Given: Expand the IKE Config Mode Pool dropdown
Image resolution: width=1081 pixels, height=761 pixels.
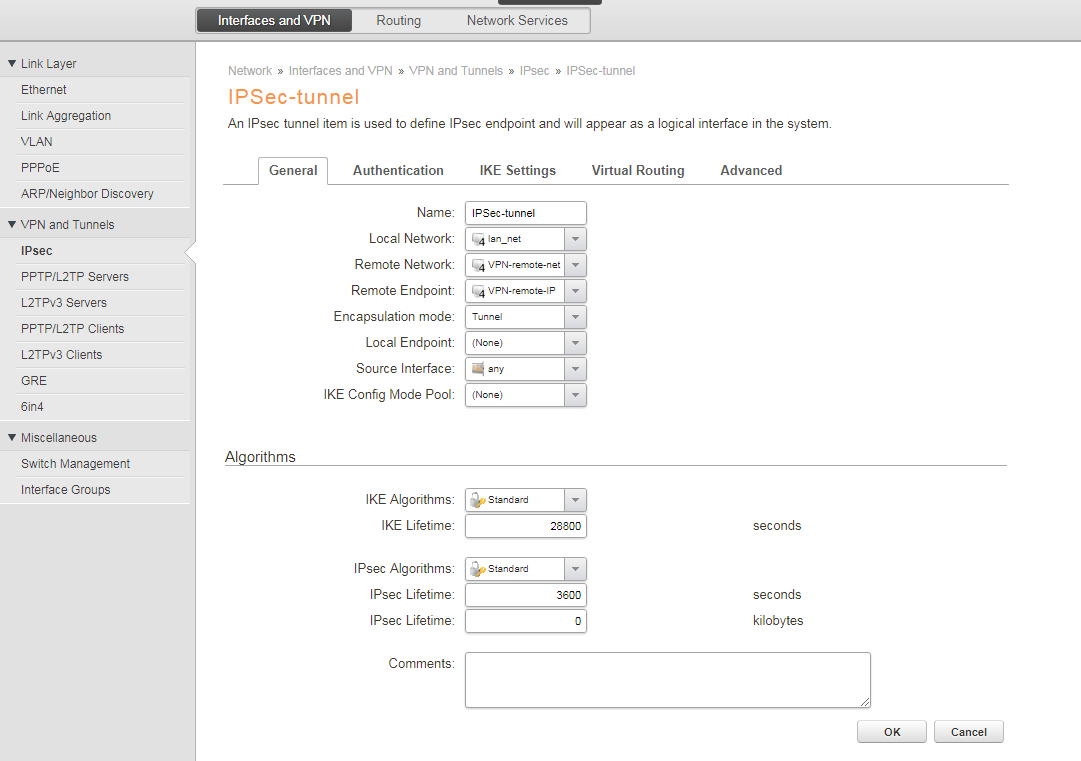Looking at the screenshot, I should click(x=575, y=395).
